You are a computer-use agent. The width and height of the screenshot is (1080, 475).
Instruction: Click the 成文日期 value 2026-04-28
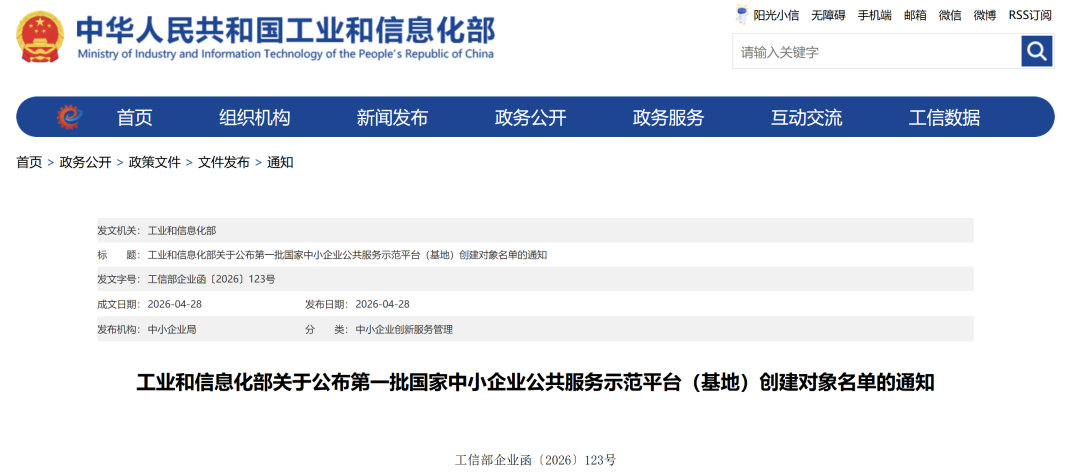(175, 304)
